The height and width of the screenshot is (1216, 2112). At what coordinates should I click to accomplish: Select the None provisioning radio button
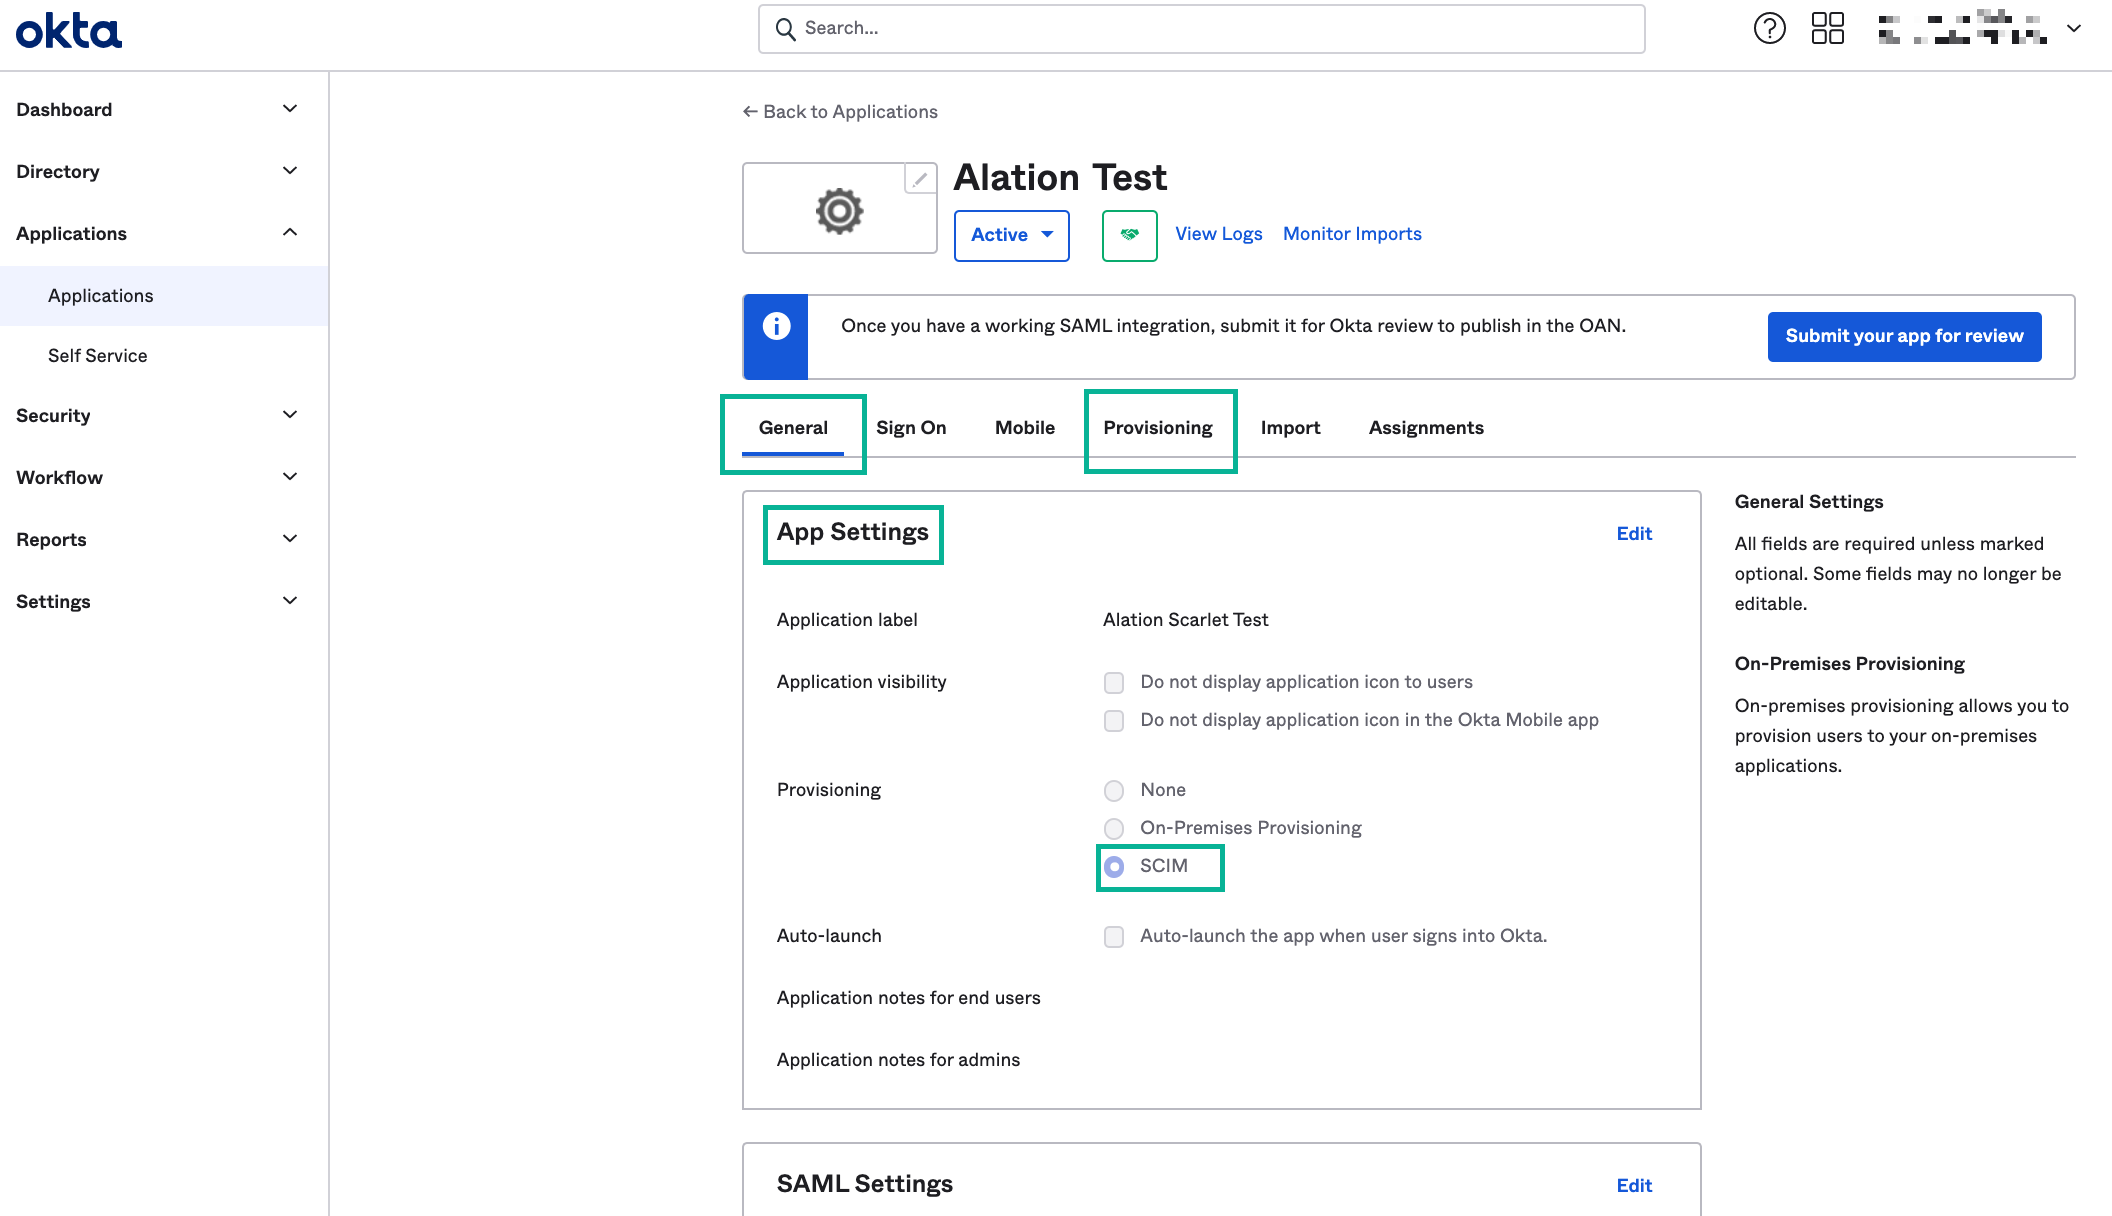[1113, 791]
